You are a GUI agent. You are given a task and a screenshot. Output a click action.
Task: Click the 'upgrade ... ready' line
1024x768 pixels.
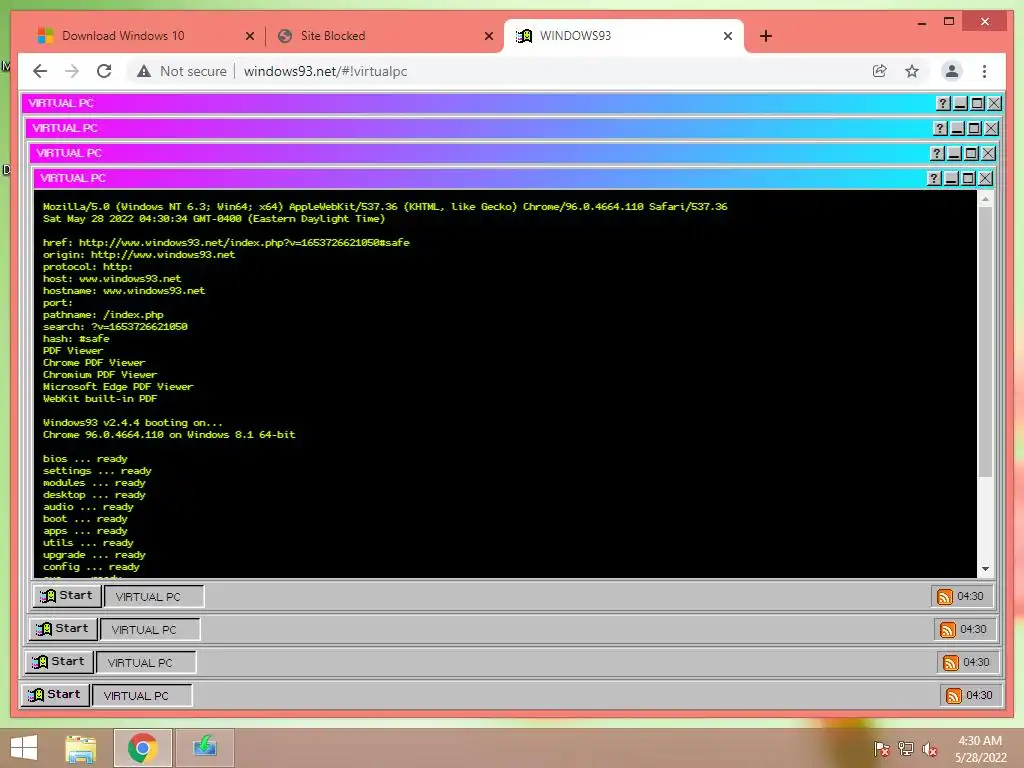tap(94, 554)
